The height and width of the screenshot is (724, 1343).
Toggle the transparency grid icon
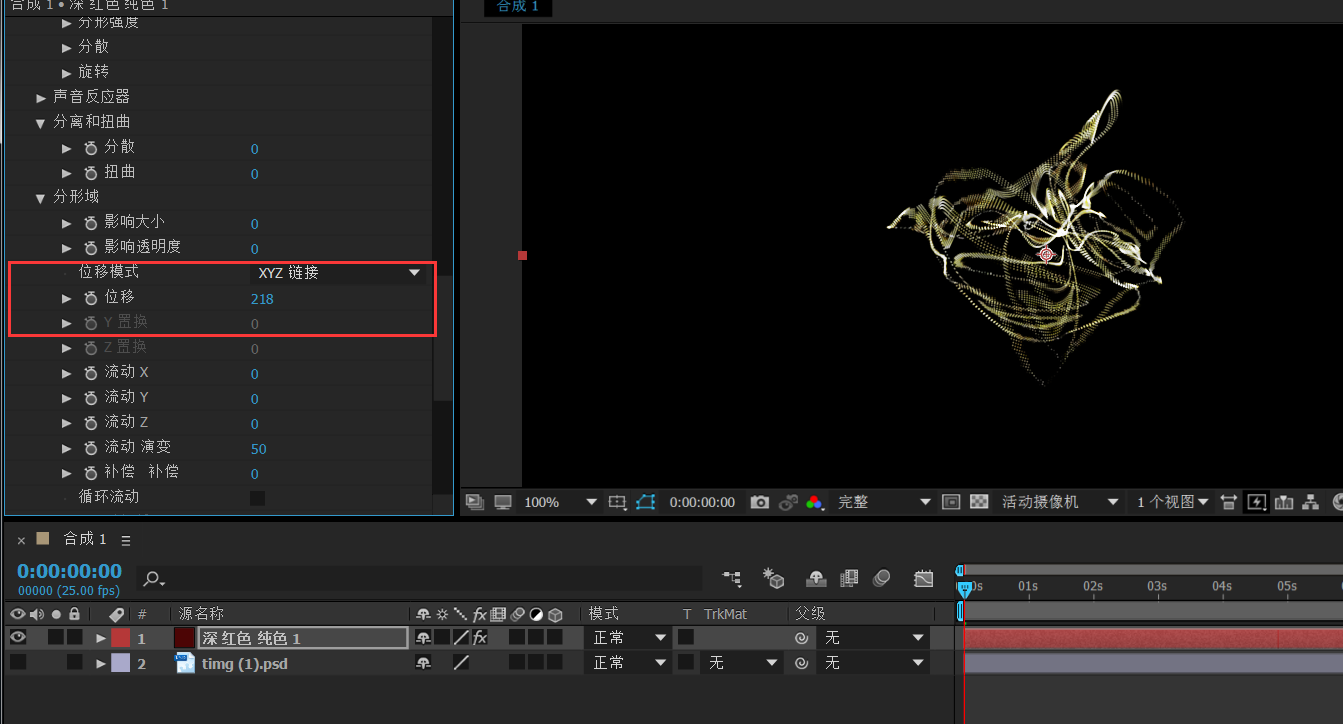980,502
